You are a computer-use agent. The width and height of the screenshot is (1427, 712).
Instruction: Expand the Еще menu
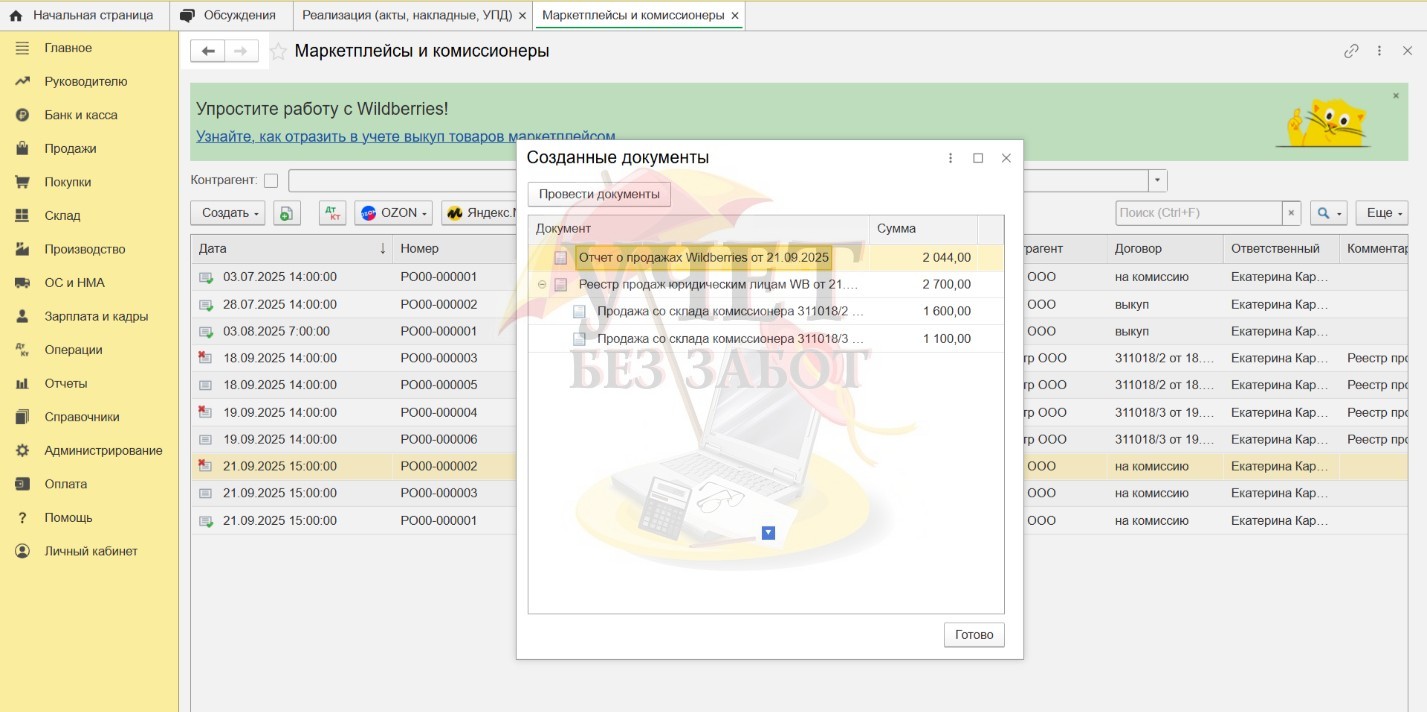coord(1385,213)
